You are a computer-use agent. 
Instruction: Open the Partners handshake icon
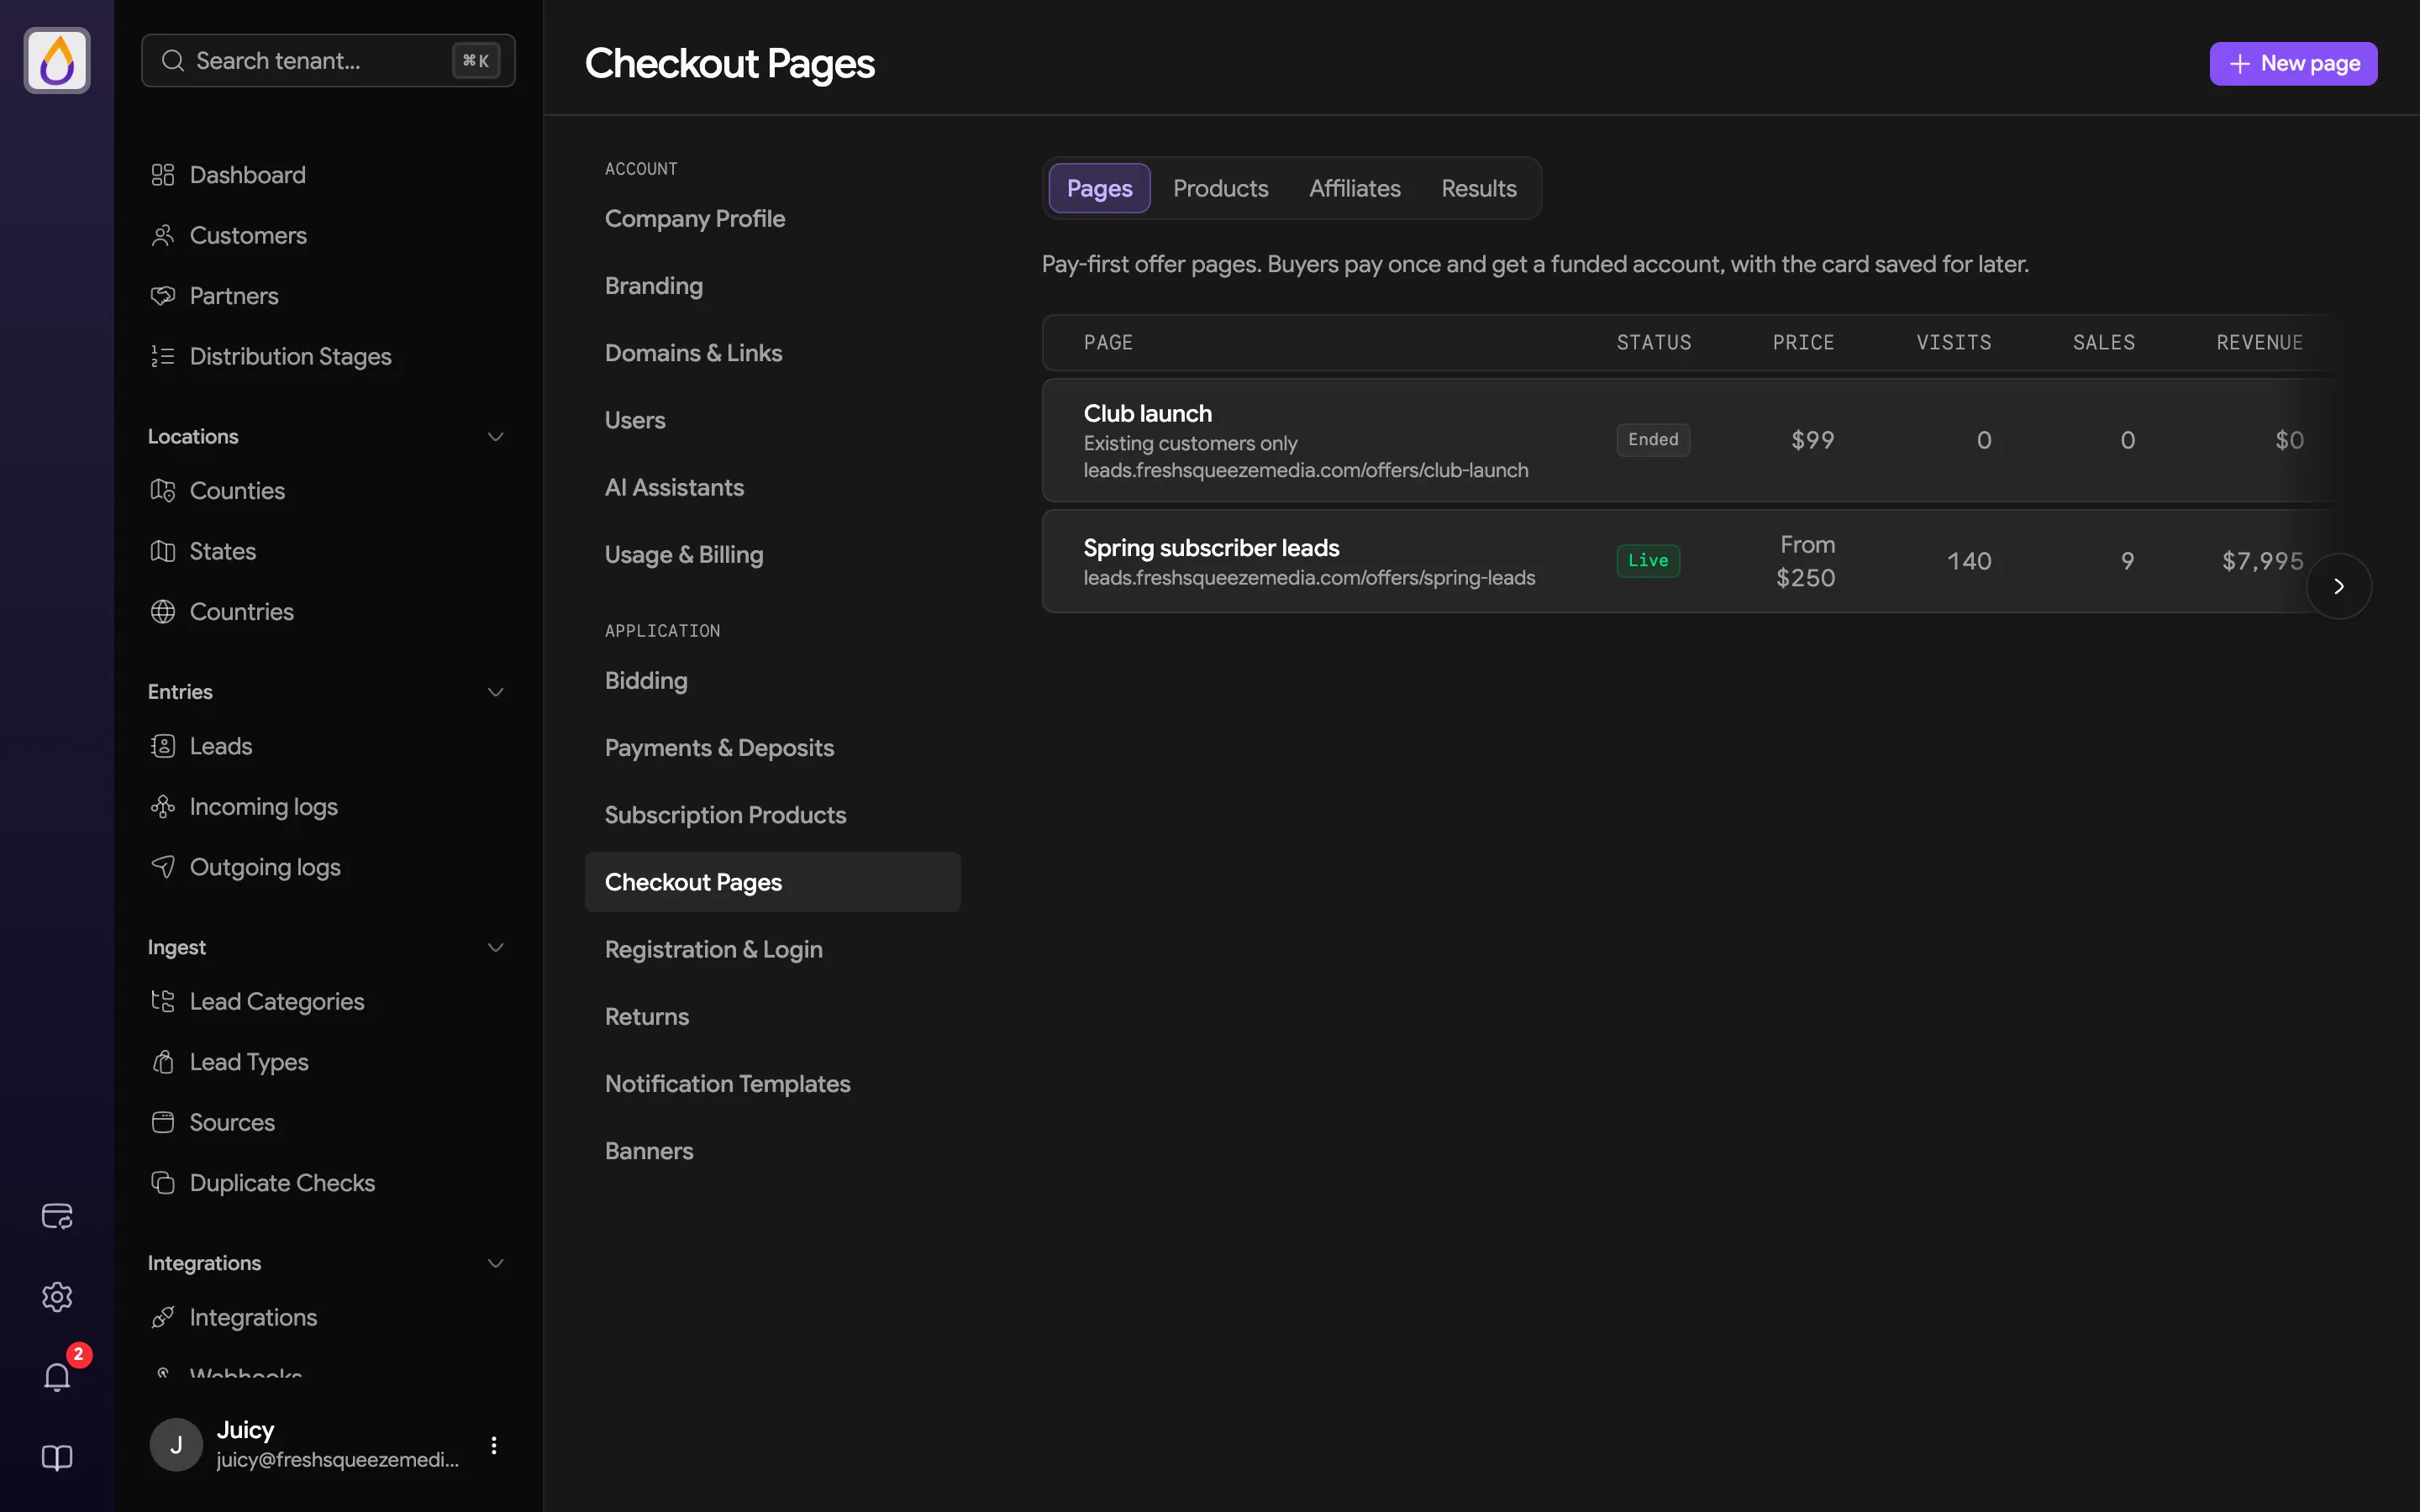[162, 296]
